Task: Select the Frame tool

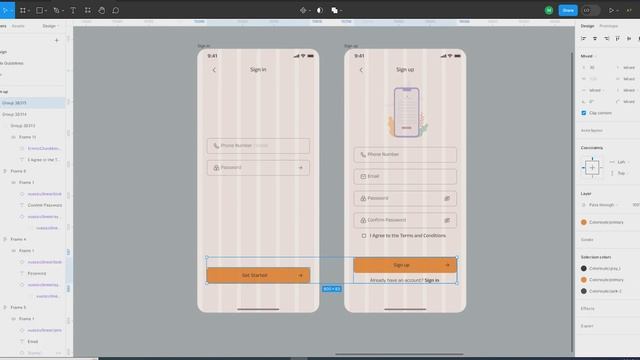Action: pos(23,10)
